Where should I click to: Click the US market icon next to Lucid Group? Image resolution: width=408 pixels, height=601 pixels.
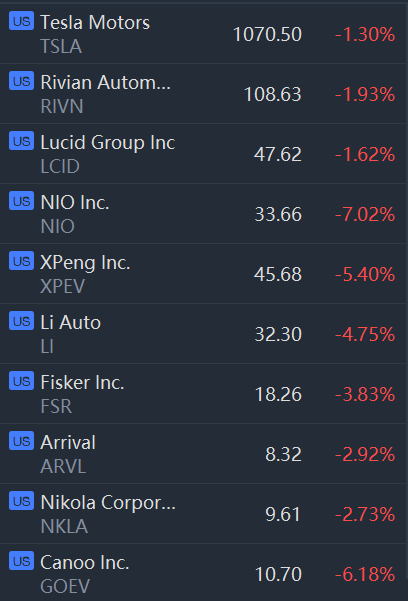(x=21, y=141)
